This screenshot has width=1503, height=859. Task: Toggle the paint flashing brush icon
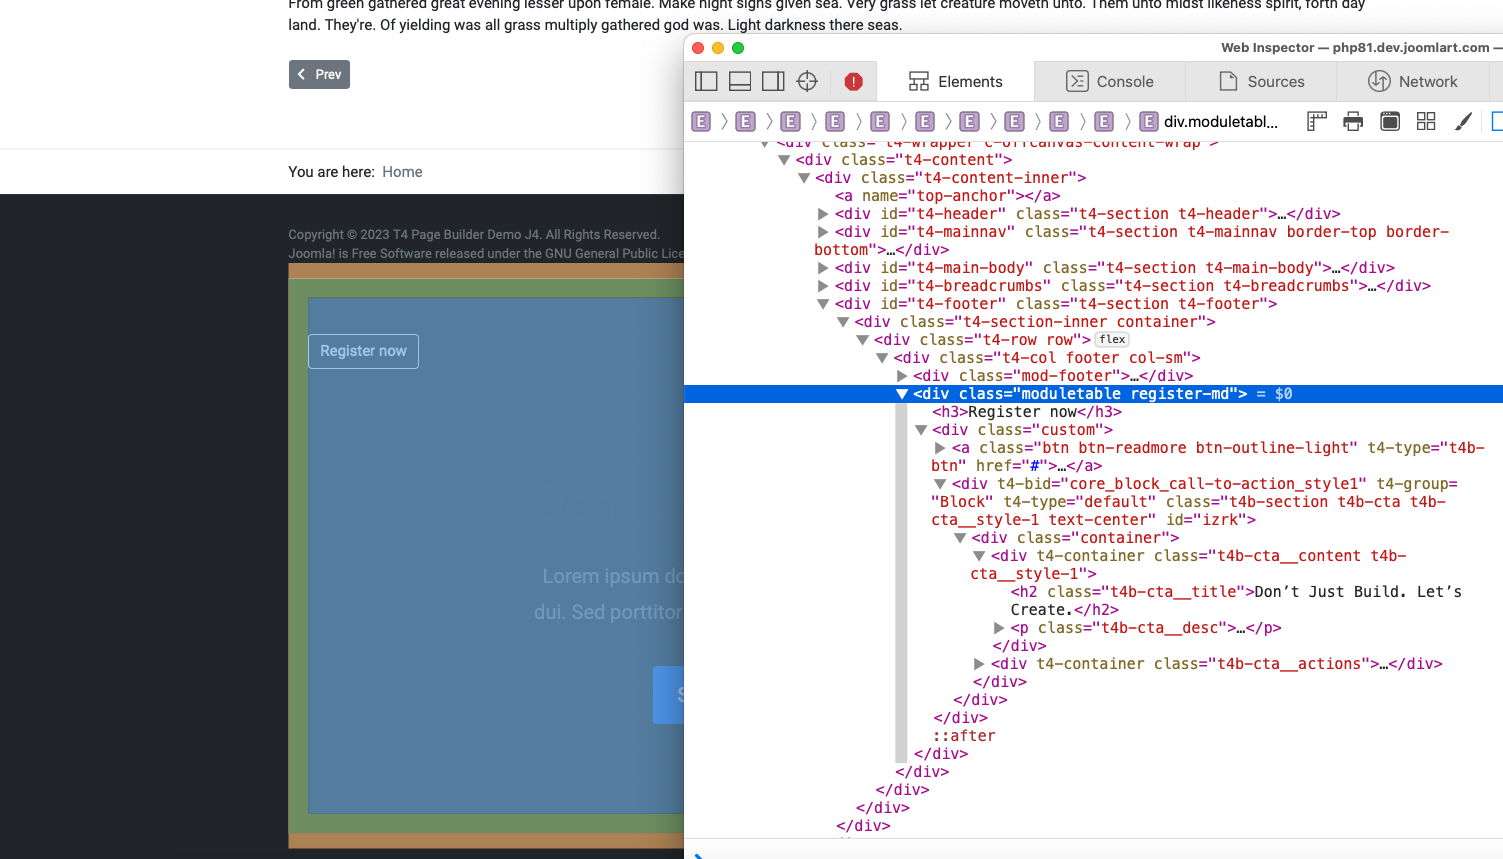coord(1463,121)
